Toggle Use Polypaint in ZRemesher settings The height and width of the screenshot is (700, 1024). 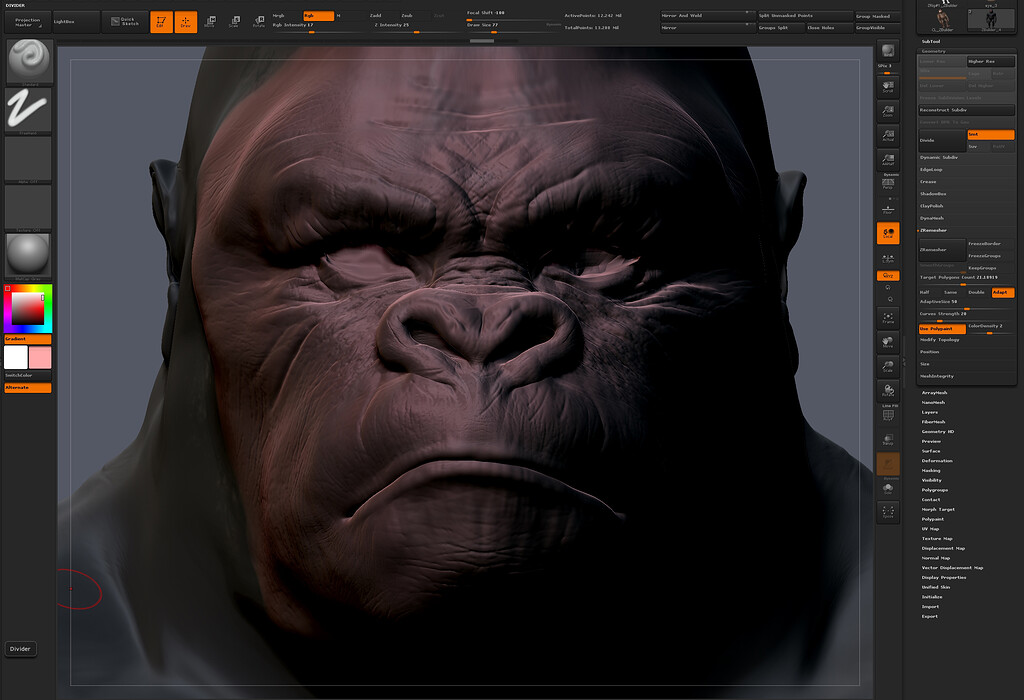941,328
